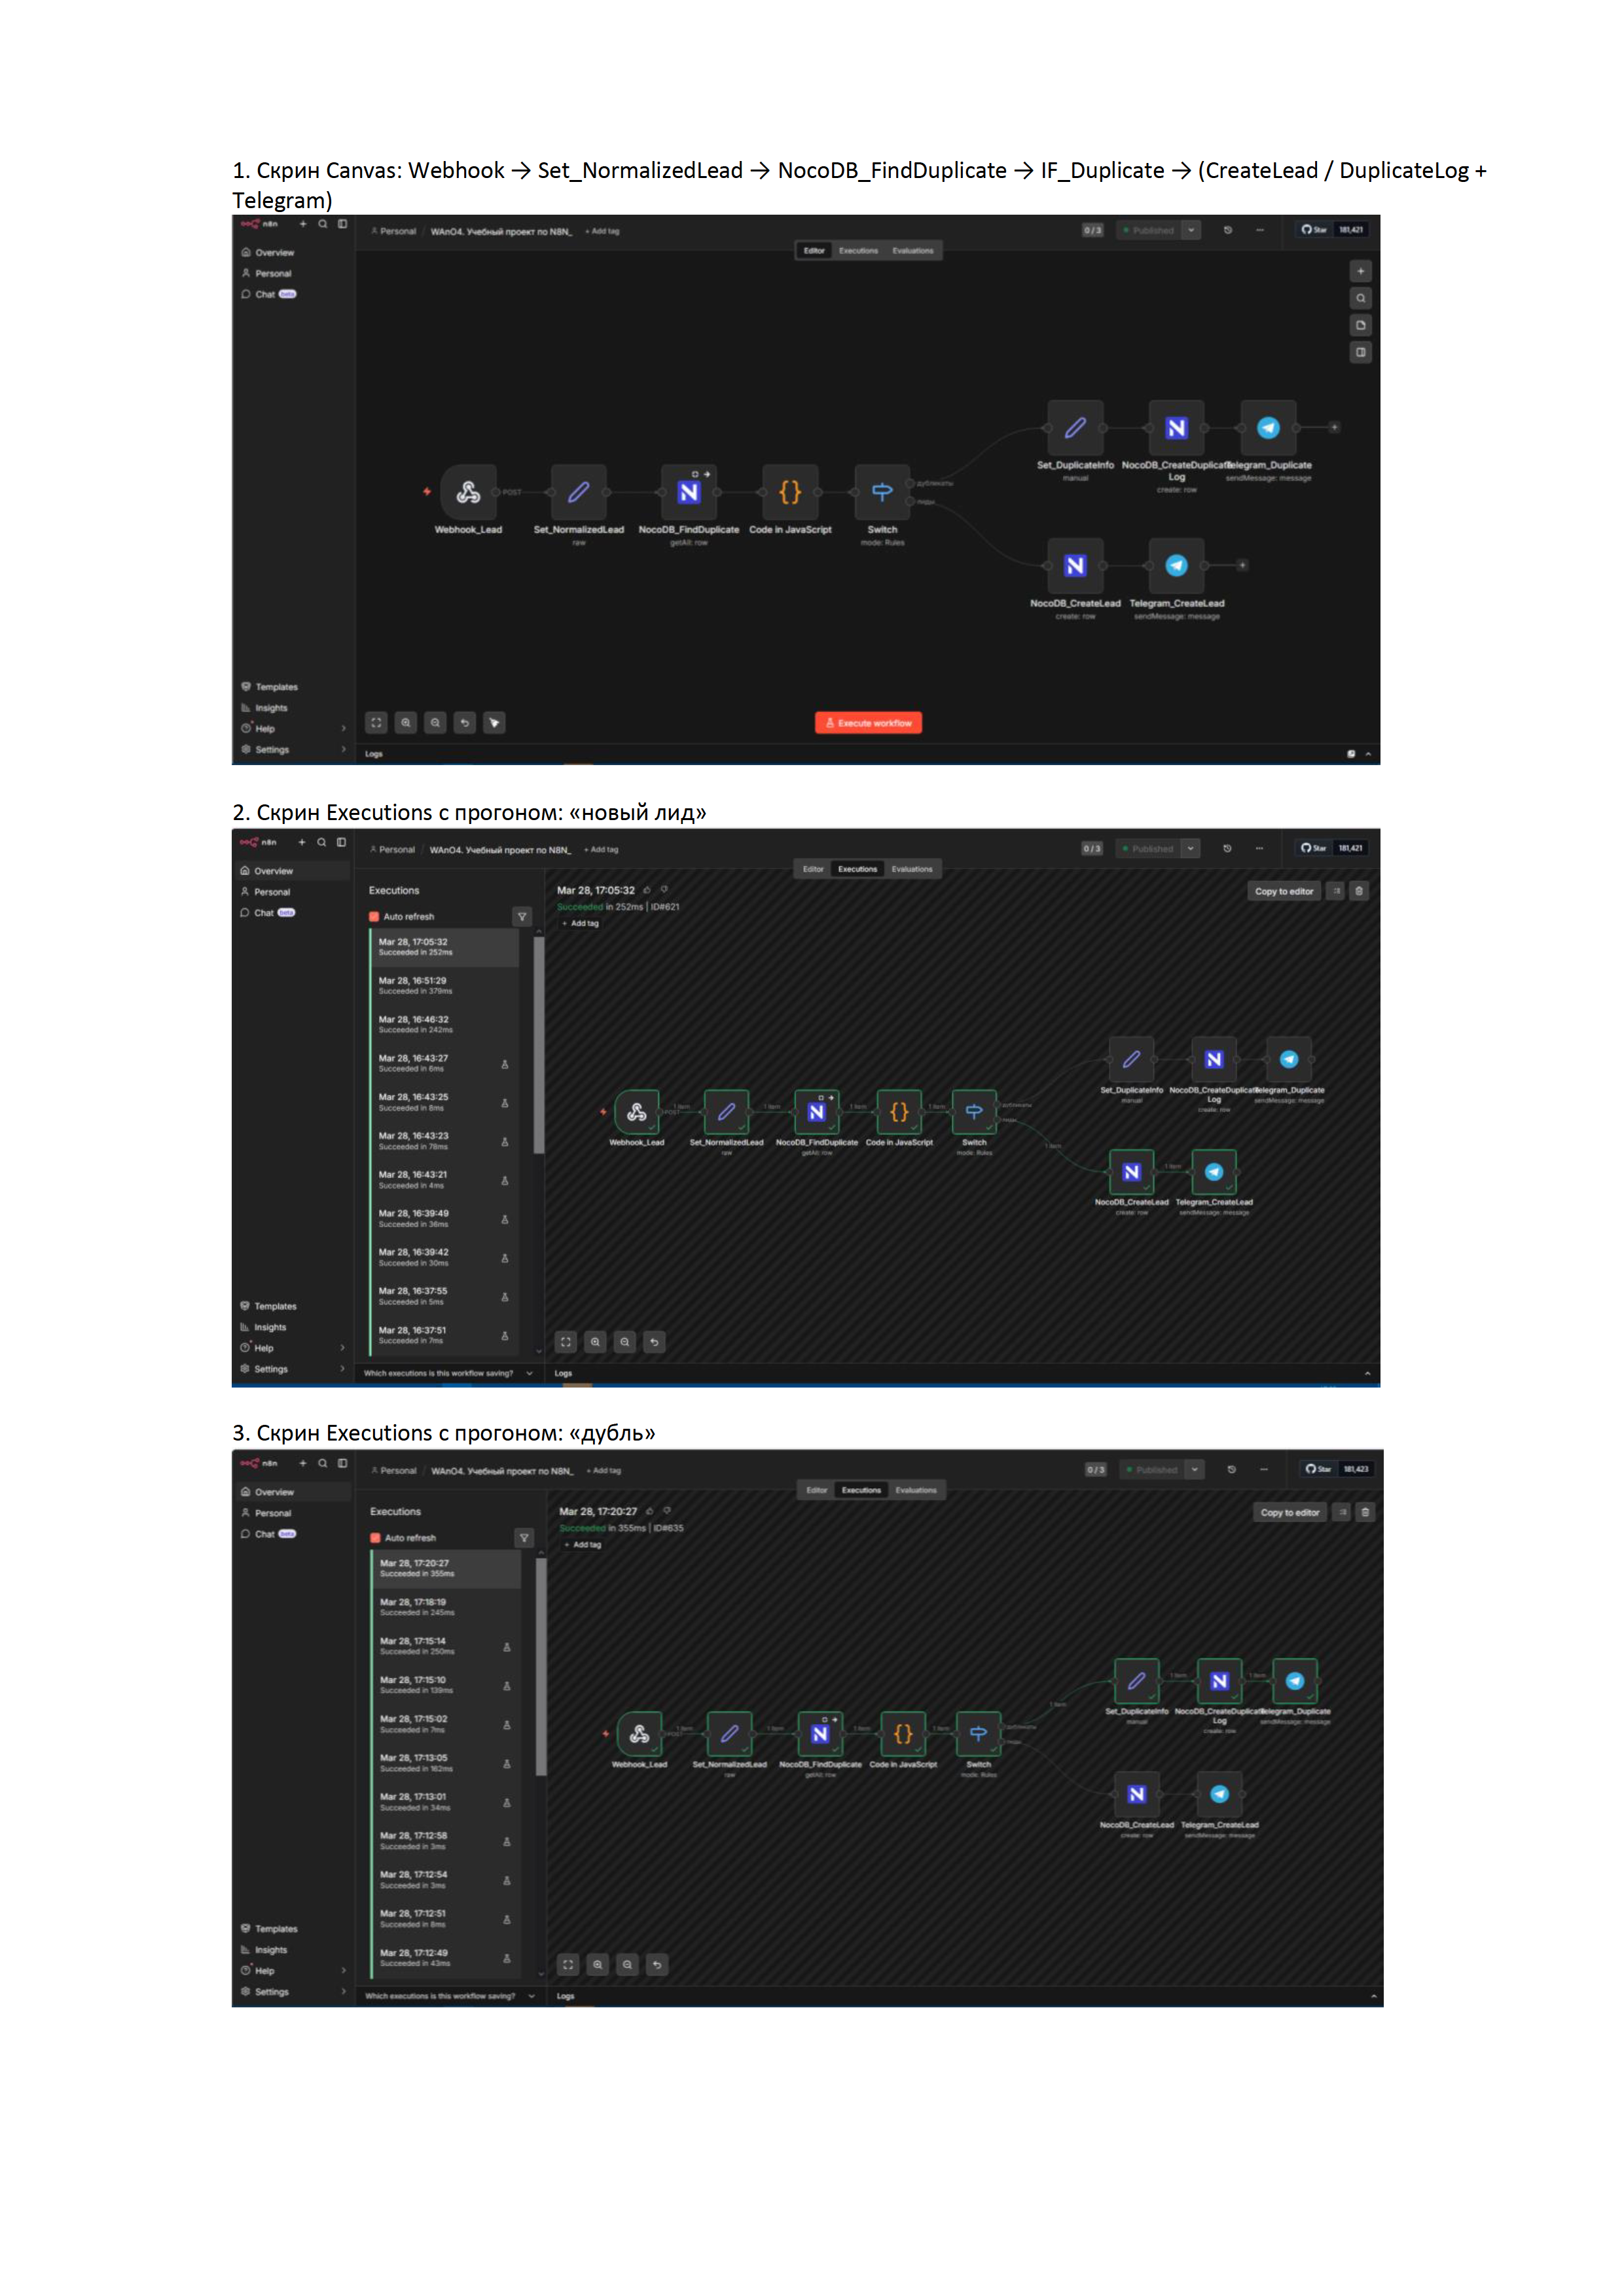Click the red Execute workflow button

868,722
